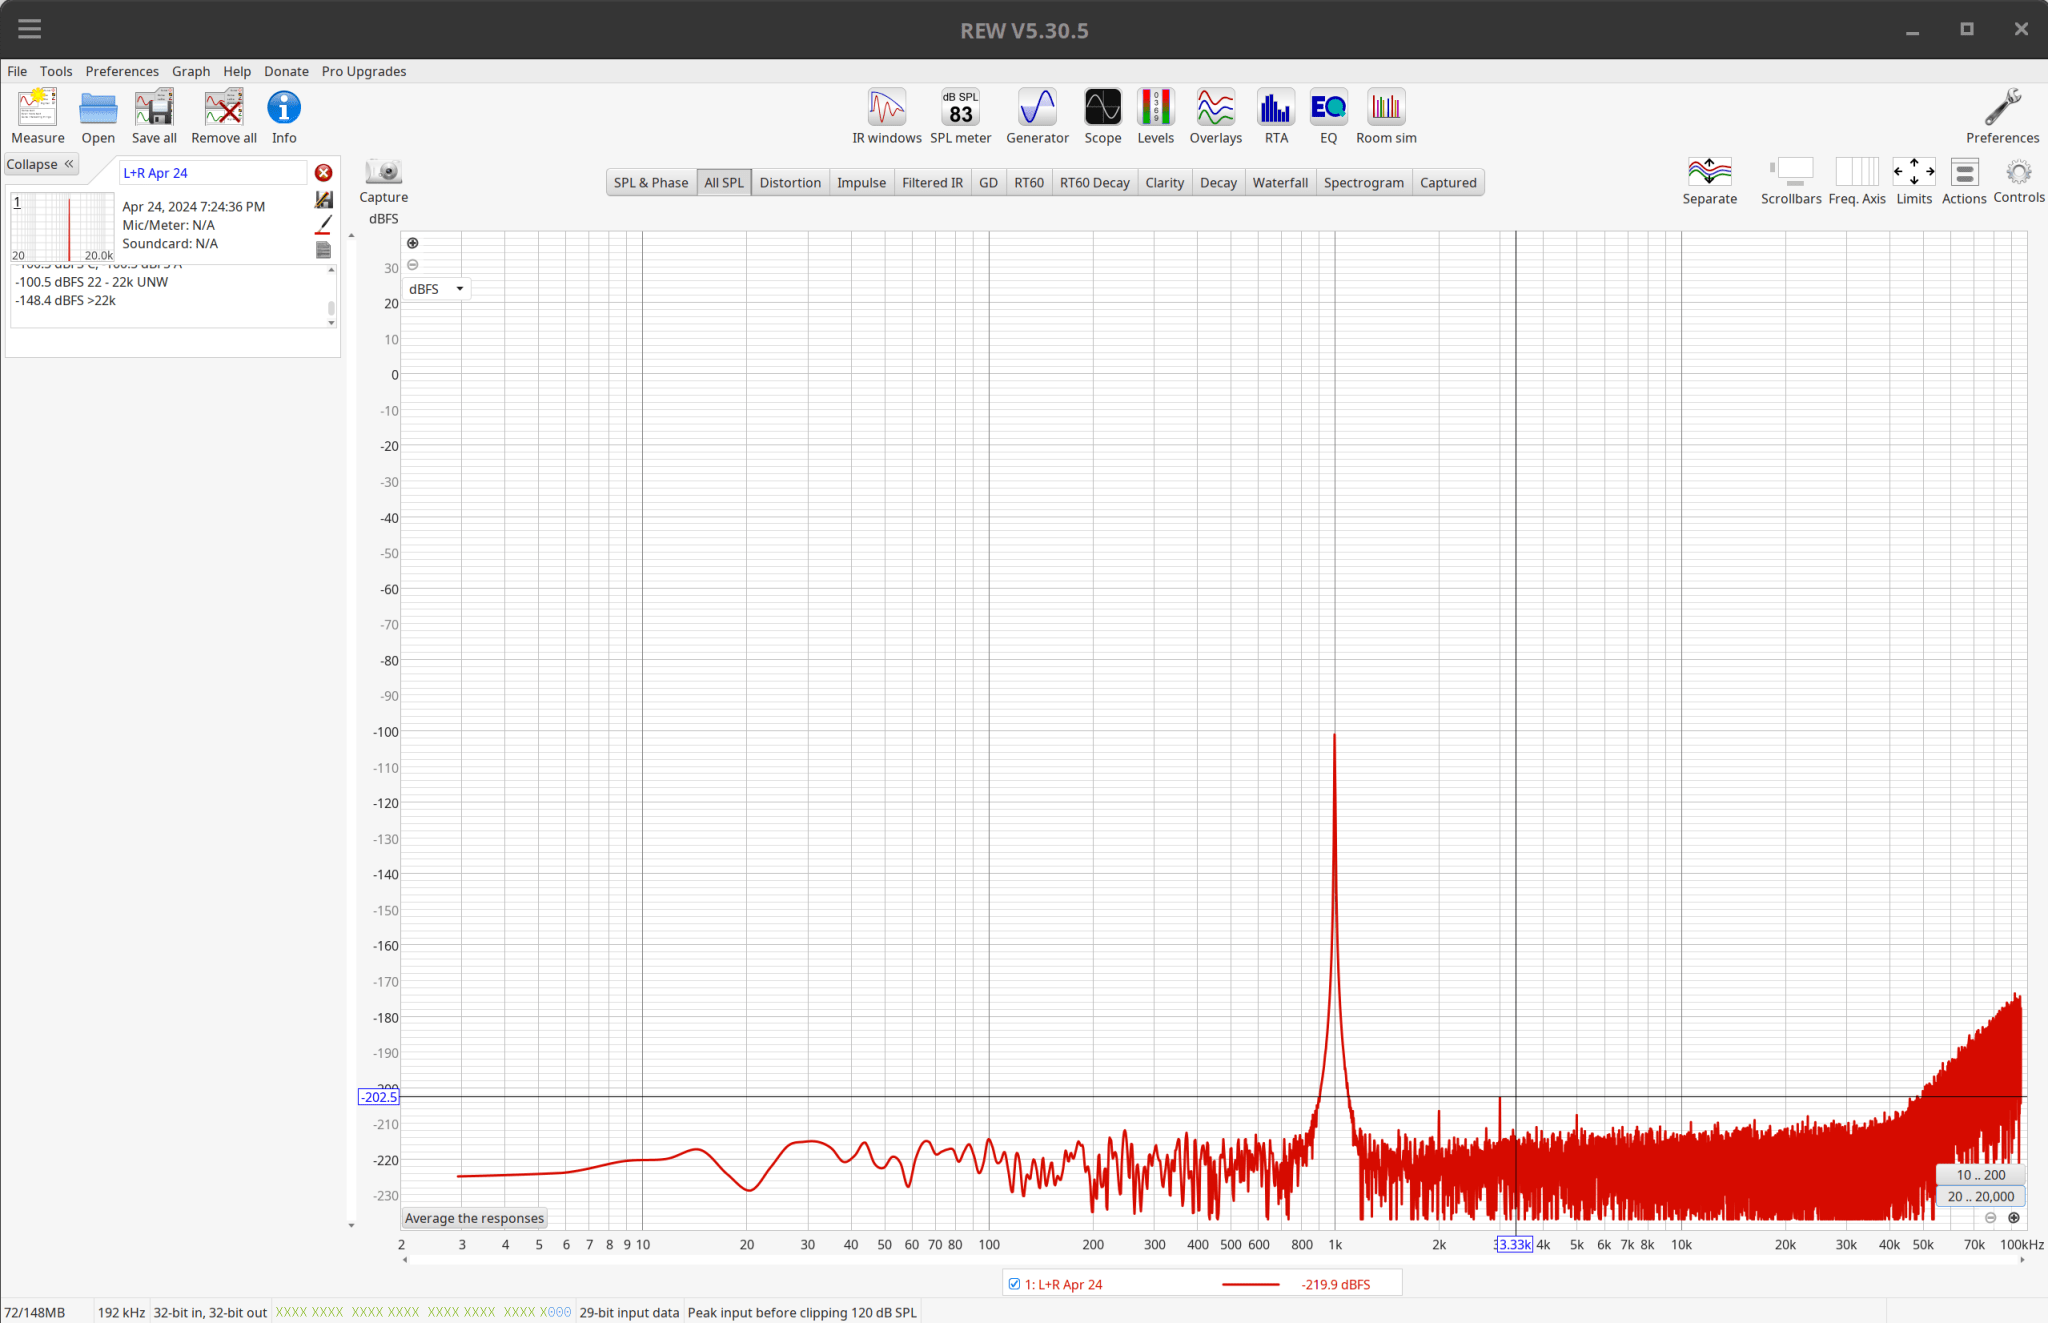Open the measurement notes icon
The height and width of the screenshot is (1323, 2048).
pyautogui.click(x=323, y=250)
